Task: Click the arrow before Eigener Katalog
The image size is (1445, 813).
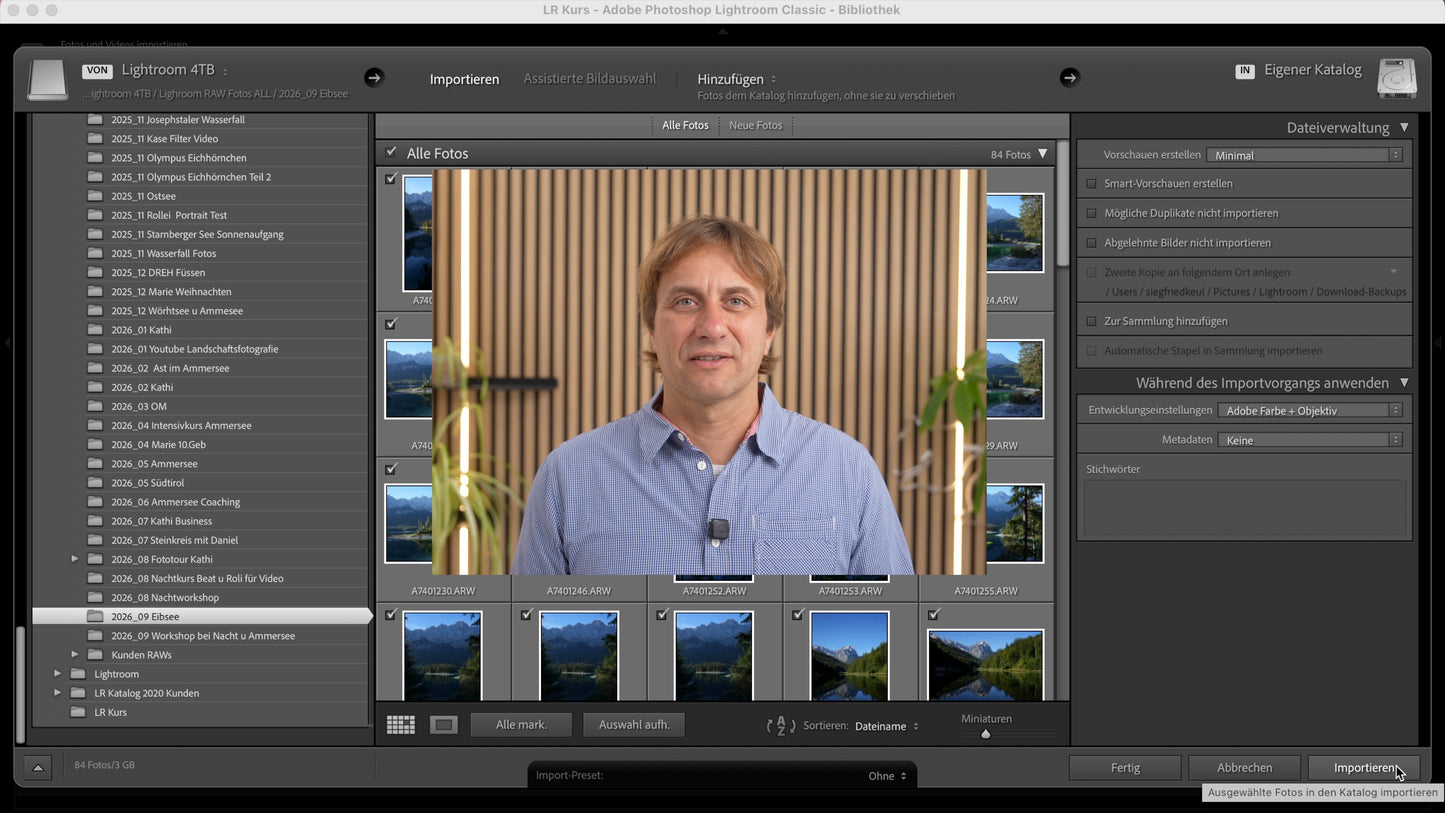Action: coord(1070,77)
